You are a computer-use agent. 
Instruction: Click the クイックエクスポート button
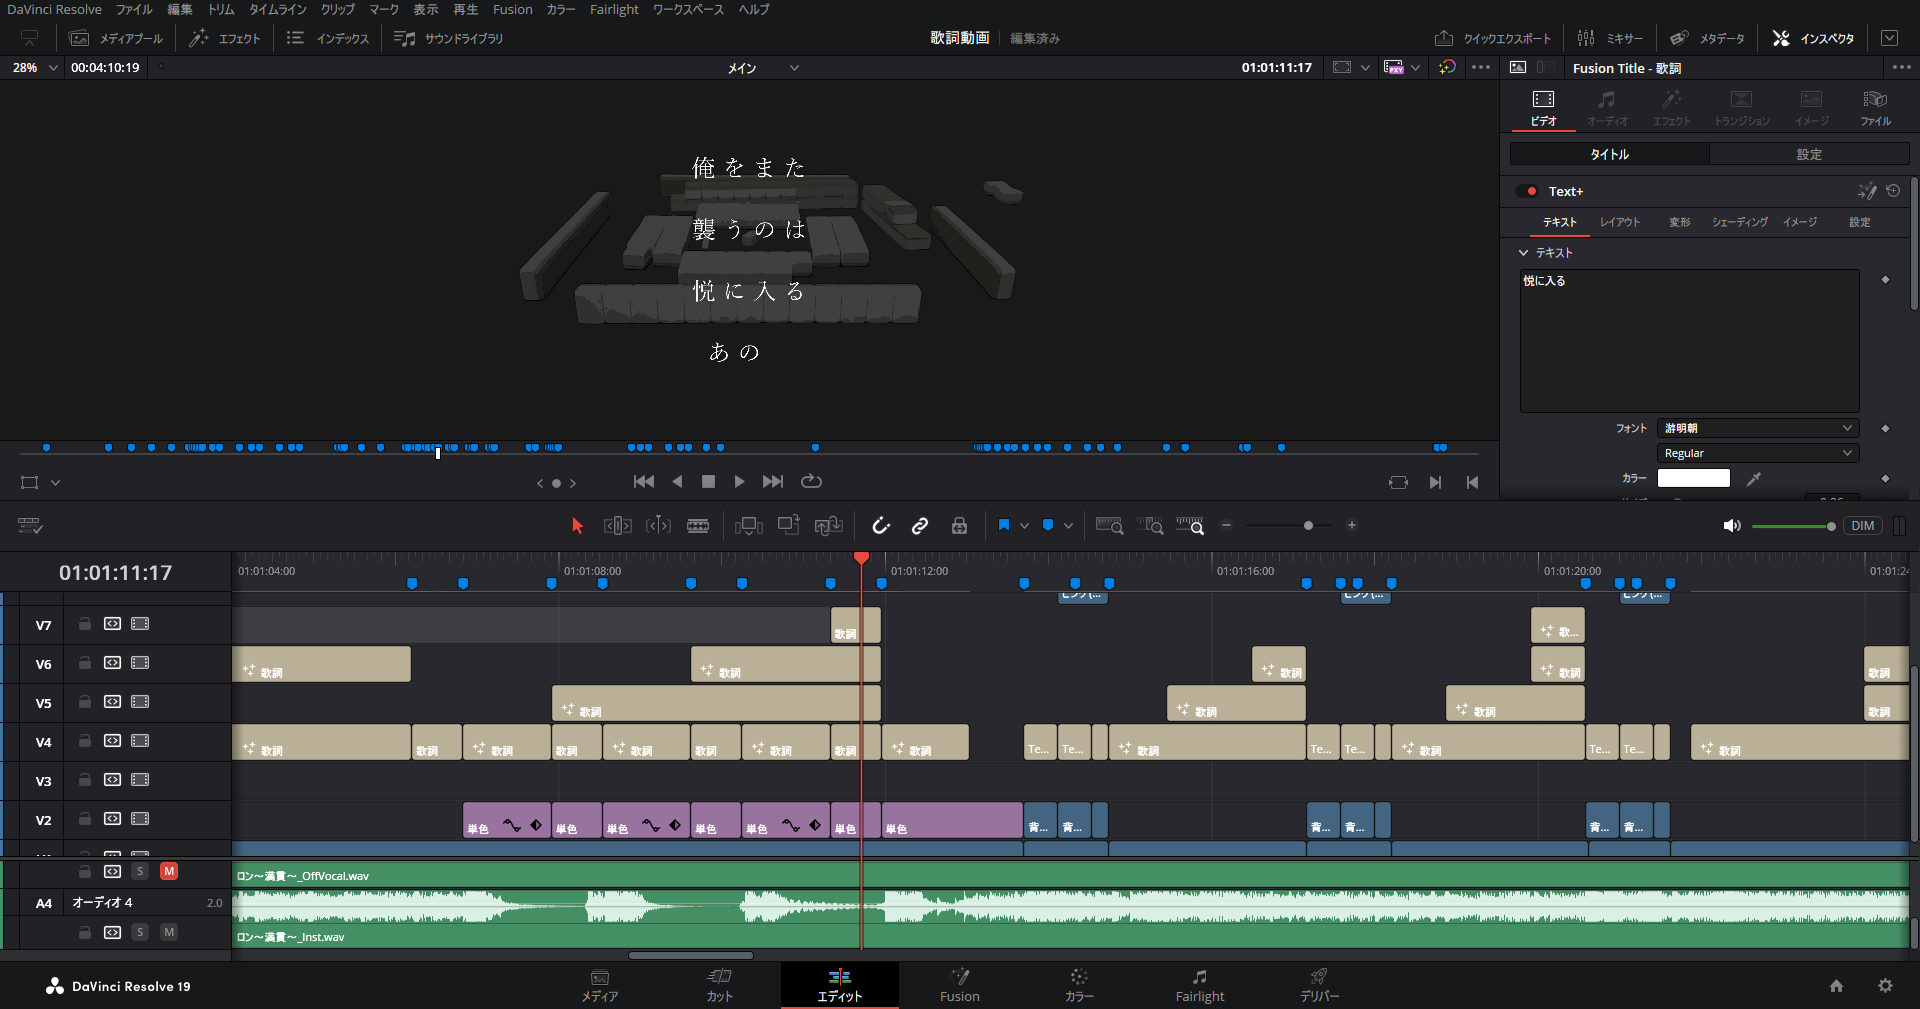(x=1493, y=38)
